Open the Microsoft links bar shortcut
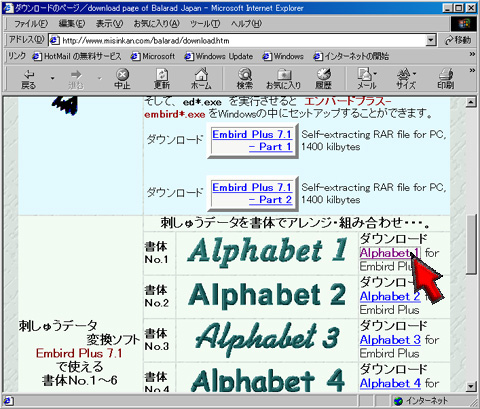 click(153, 56)
